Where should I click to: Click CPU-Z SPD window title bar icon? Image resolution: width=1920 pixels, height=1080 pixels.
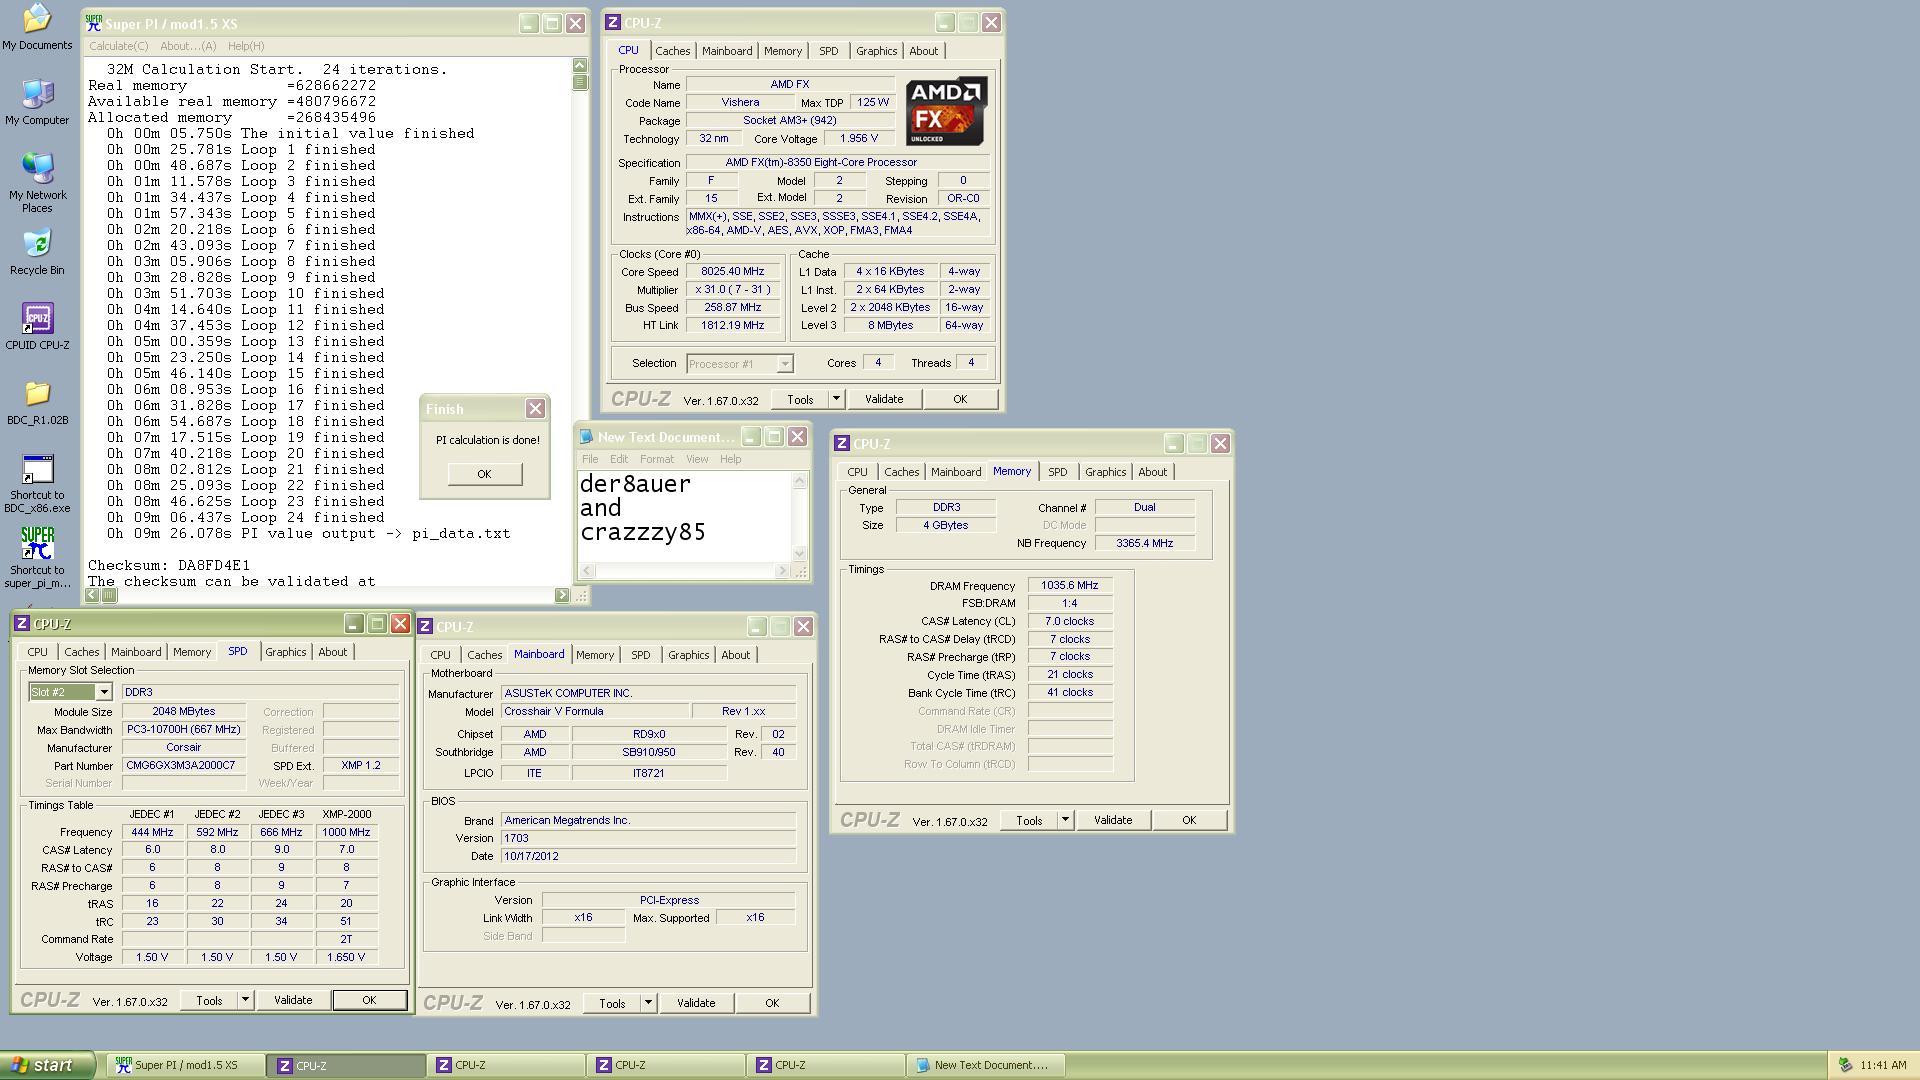click(x=22, y=623)
